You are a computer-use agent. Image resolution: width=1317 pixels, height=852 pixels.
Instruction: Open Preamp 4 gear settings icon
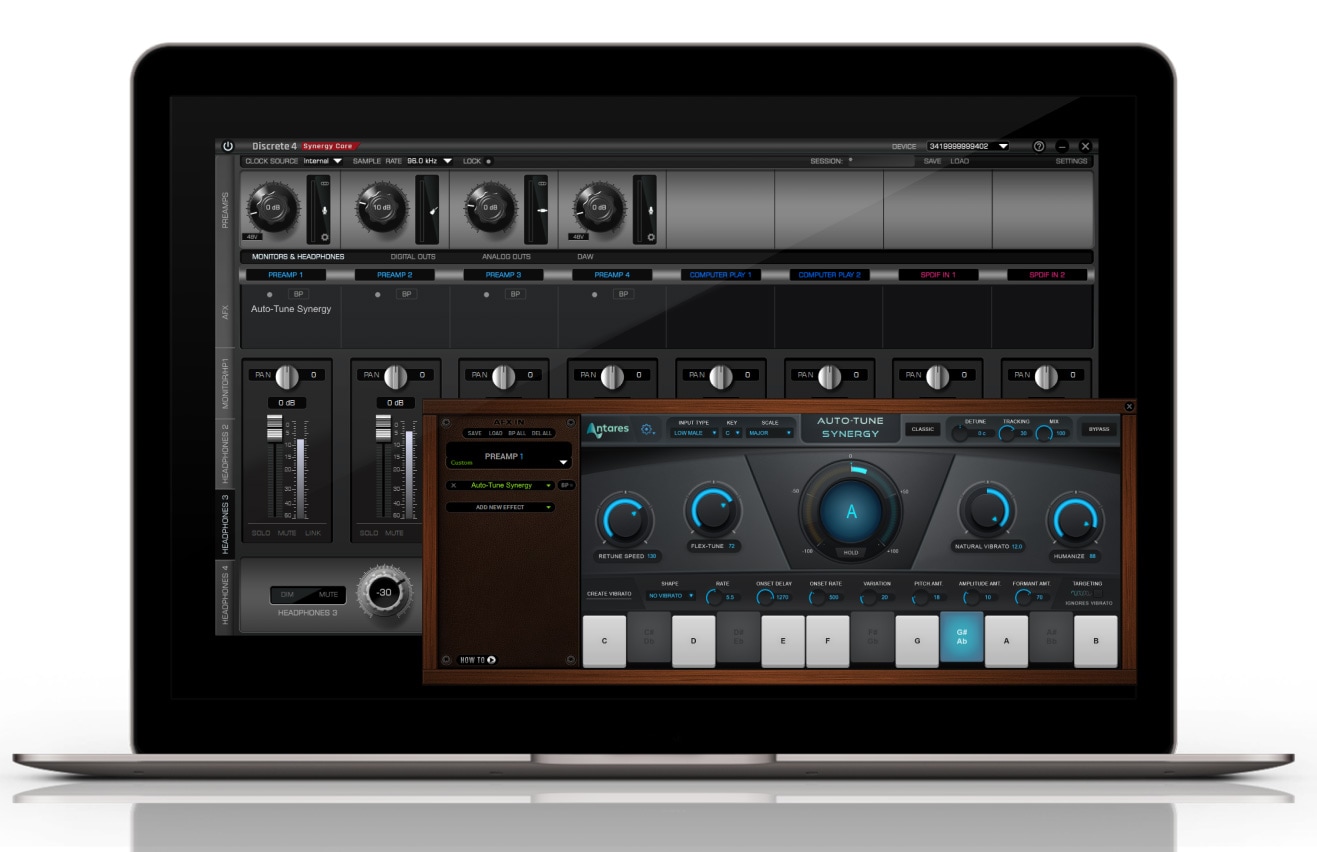651,237
